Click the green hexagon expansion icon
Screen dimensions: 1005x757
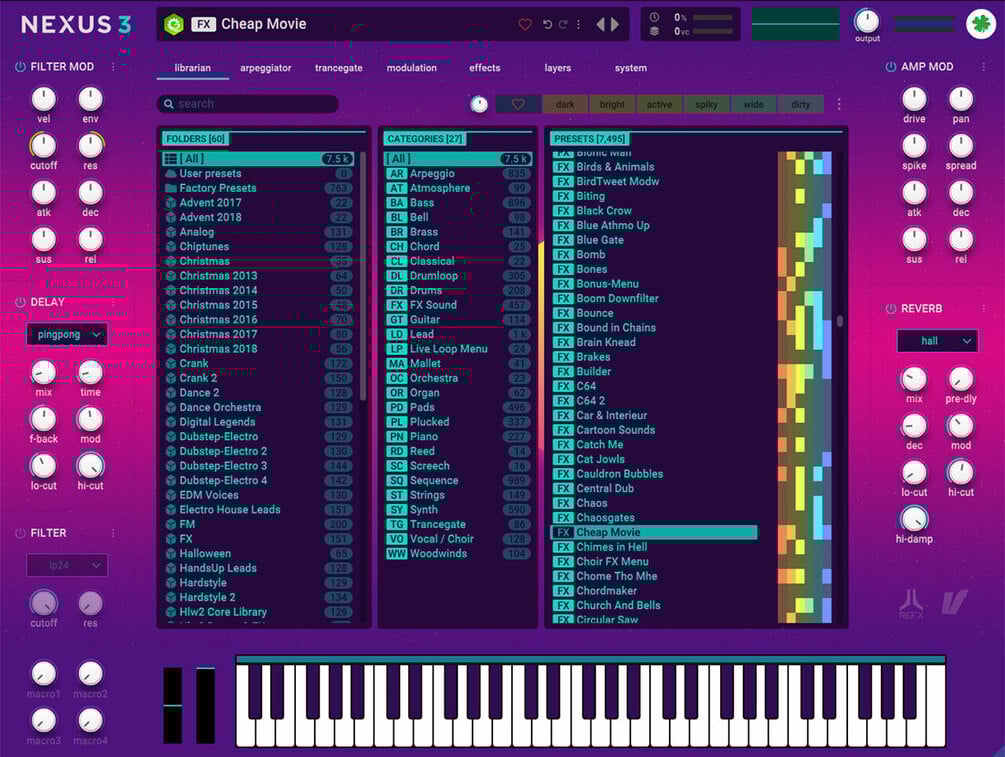tap(174, 24)
